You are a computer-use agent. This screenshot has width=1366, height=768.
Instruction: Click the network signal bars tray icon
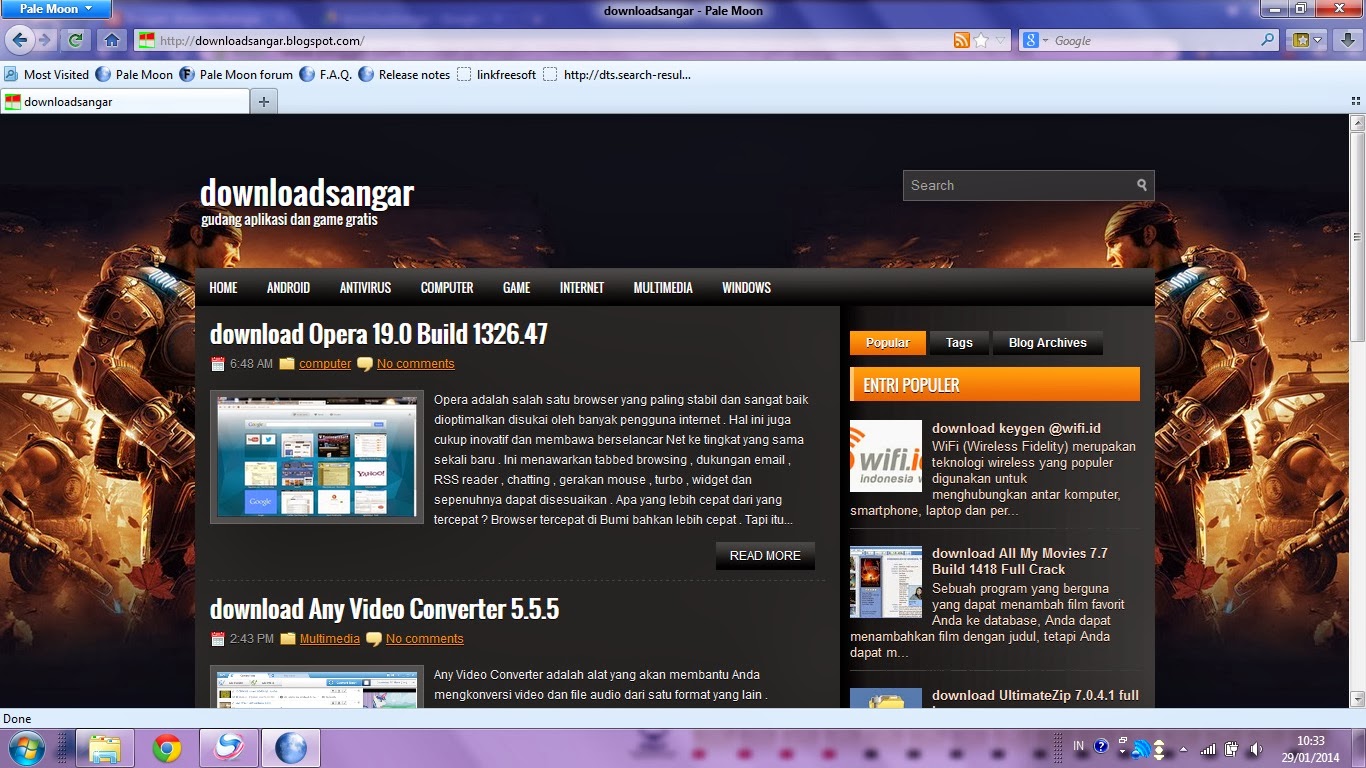[x=1208, y=748]
